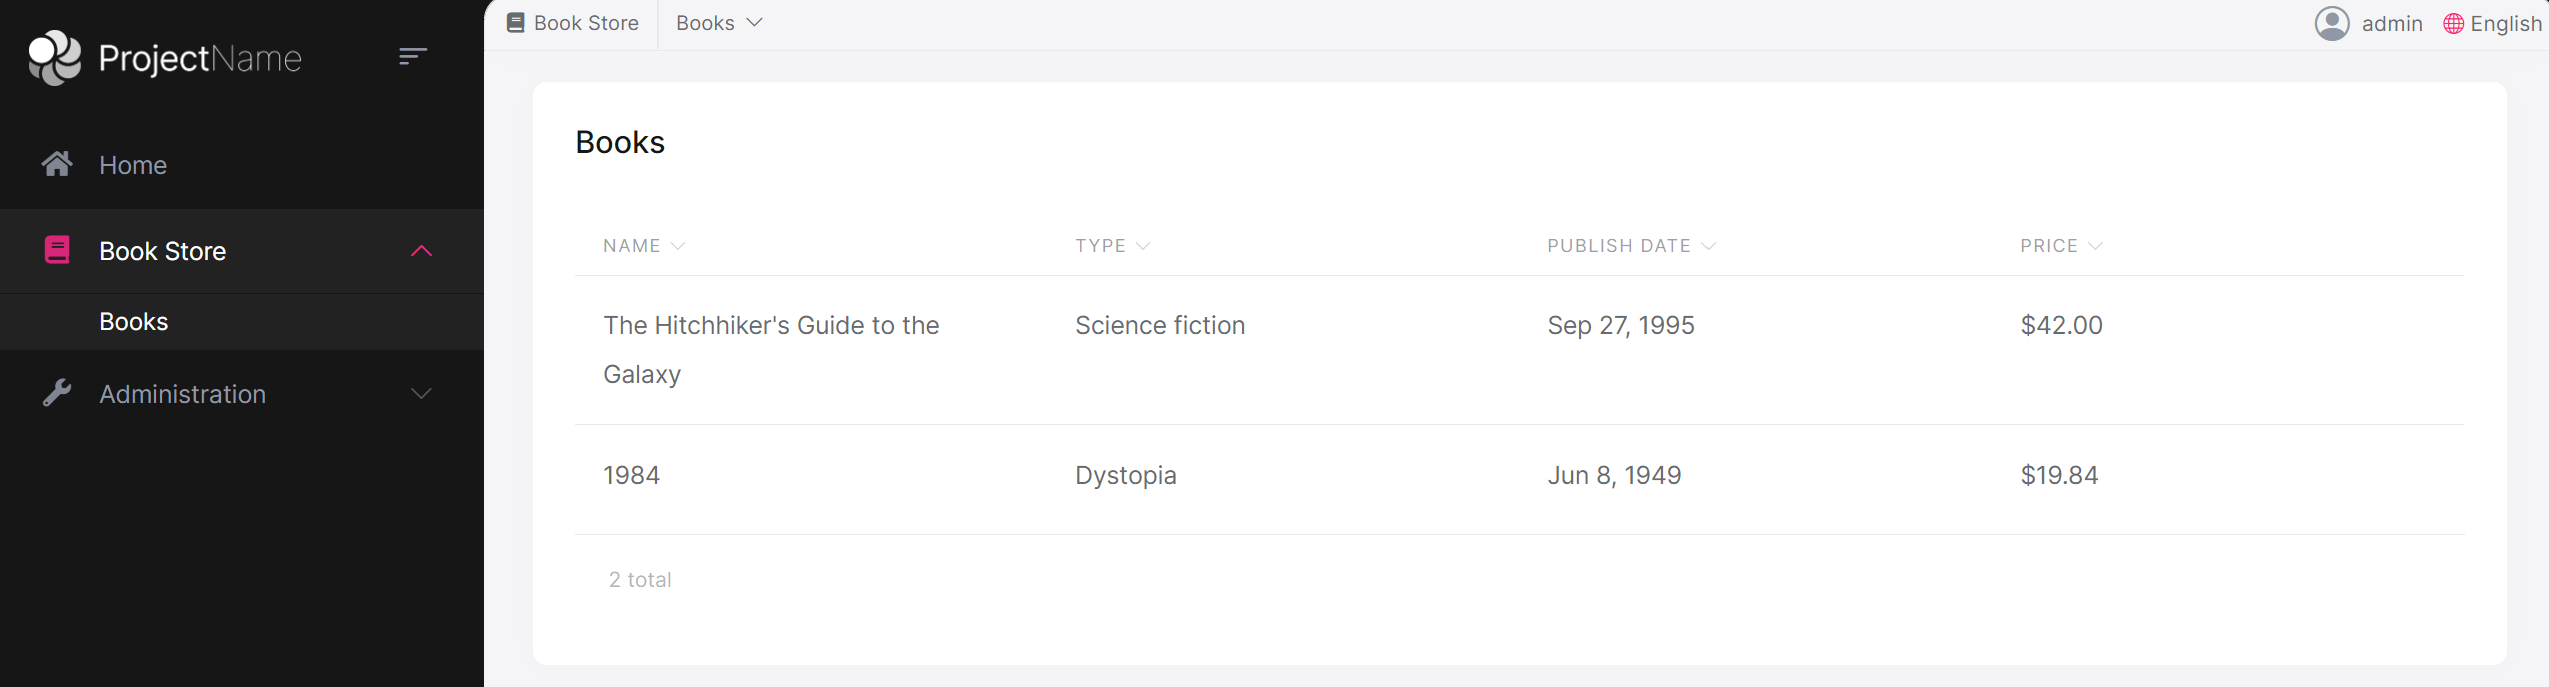The width and height of the screenshot is (2549, 687).
Task: Click the Home house icon in sidebar
Action: (x=57, y=163)
